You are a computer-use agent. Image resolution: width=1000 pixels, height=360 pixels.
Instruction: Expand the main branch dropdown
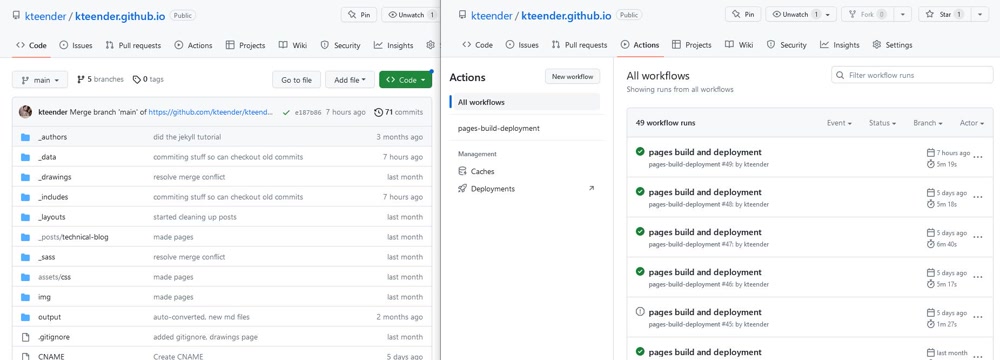40,80
